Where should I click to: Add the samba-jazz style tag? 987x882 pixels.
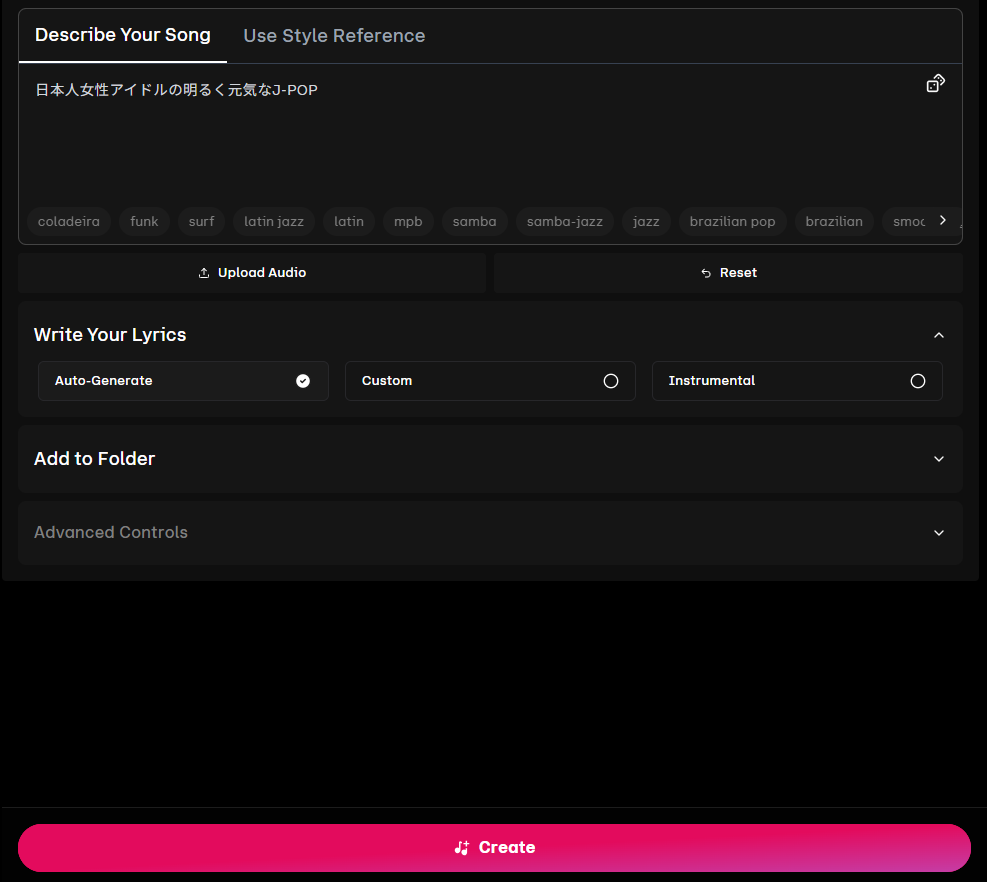[x=565, y=222]
